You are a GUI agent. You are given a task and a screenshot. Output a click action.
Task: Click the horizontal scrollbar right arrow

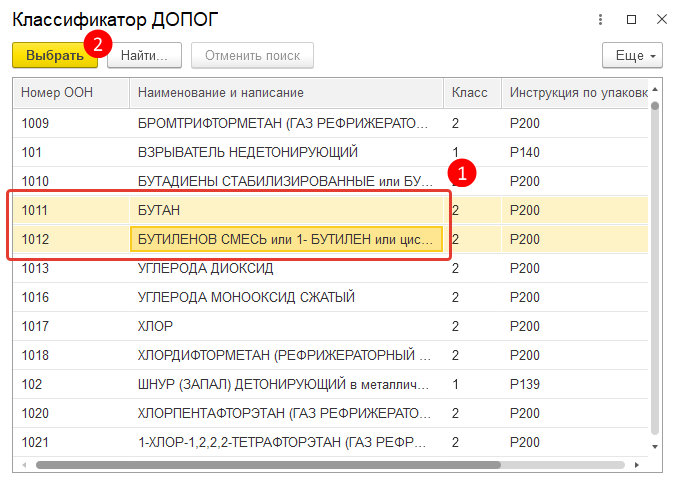pyautogui.click(x=637, y=465)
